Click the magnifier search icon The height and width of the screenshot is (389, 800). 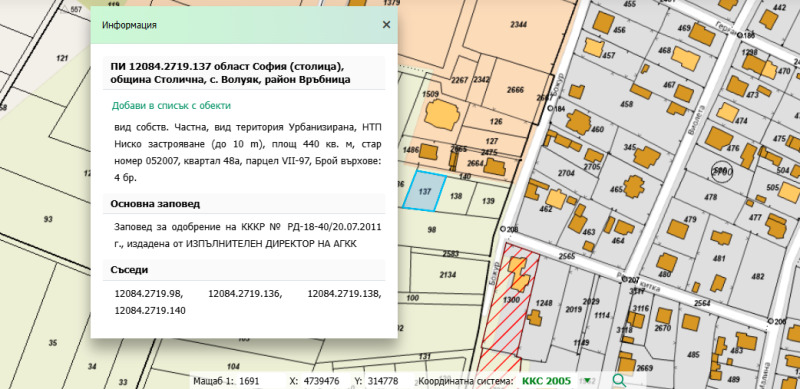pos(619,380)
